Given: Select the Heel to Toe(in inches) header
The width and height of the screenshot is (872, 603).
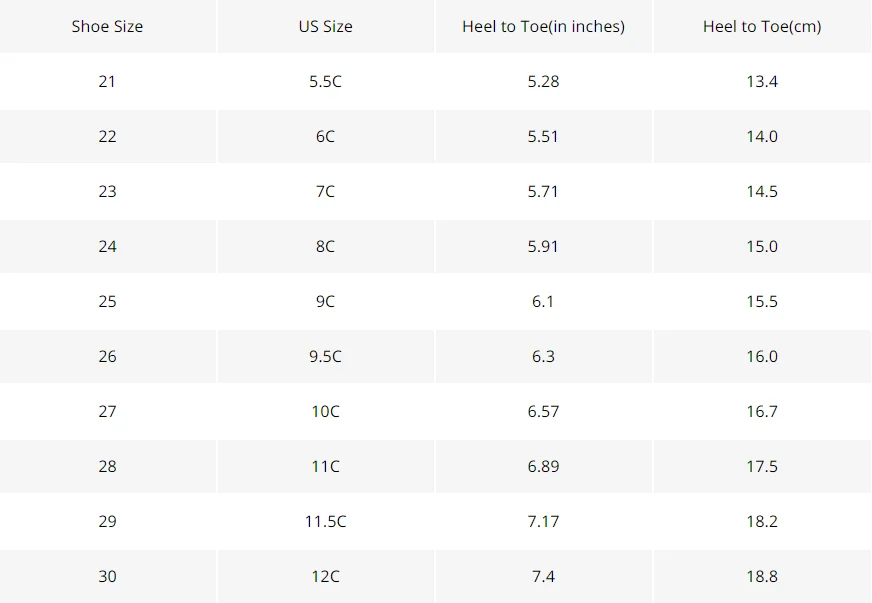Looking at the screenshot, I should tap(543, 26).
